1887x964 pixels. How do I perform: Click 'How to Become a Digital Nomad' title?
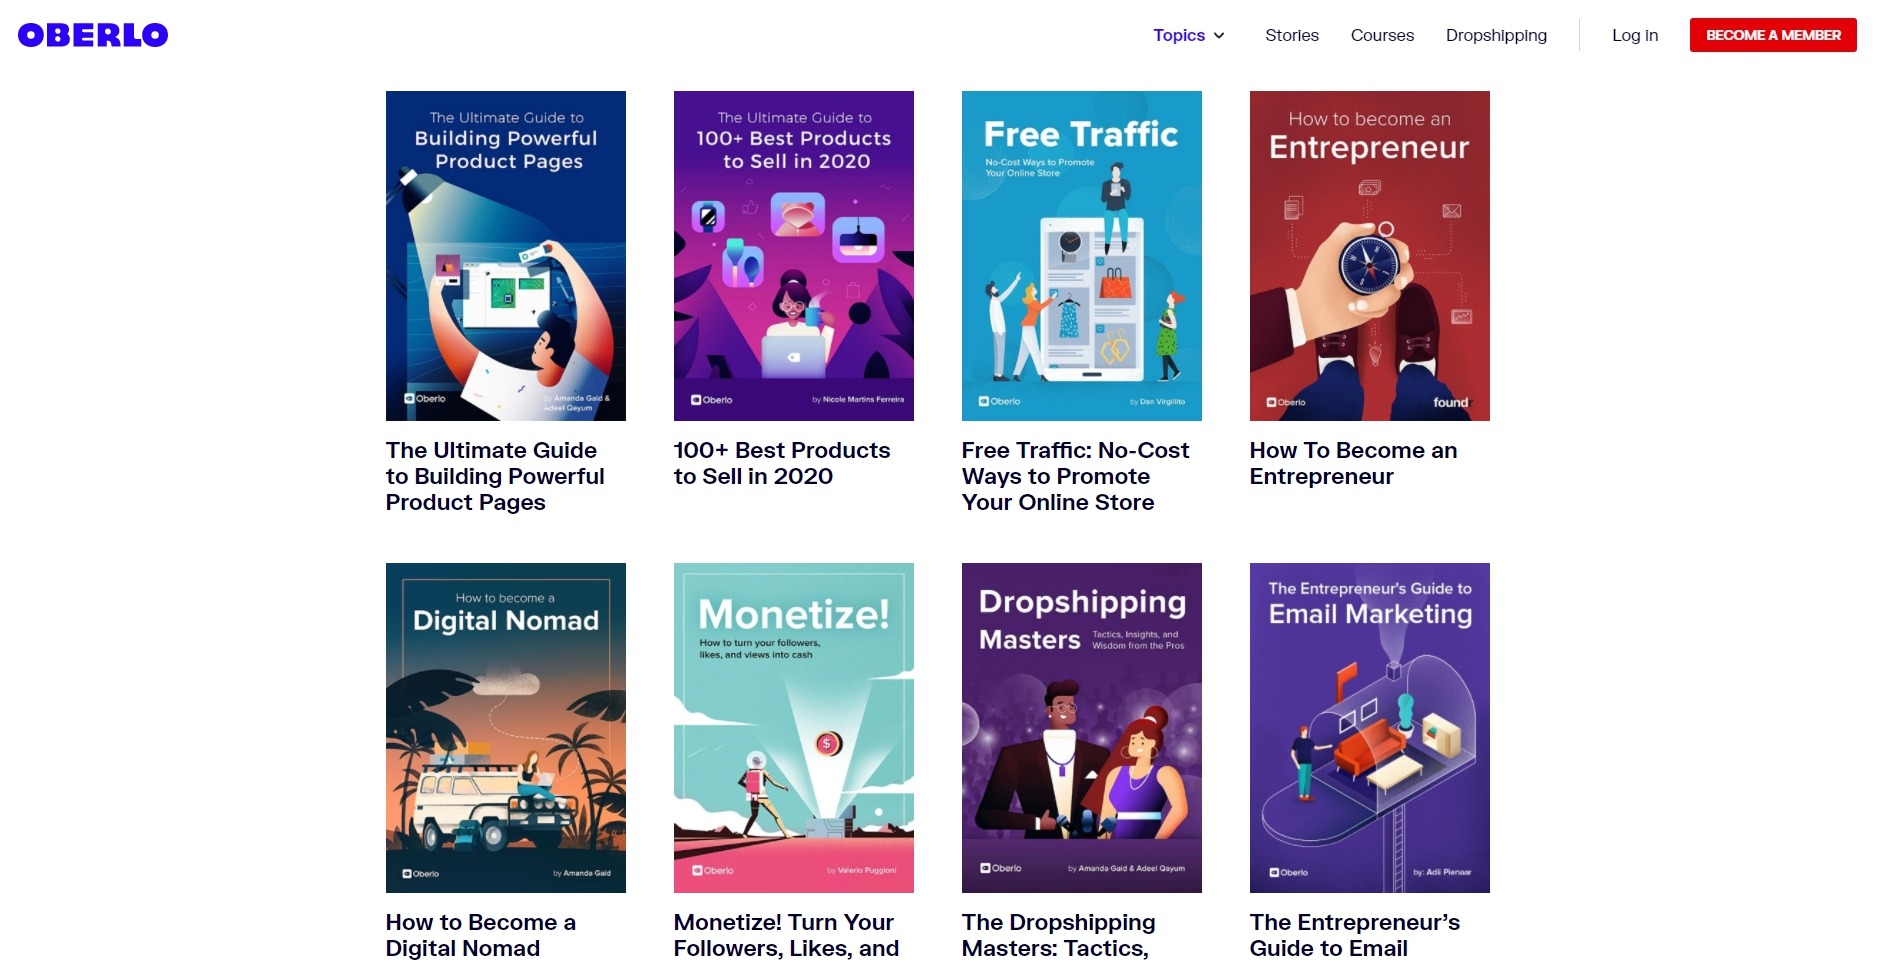tap(481, 935)
